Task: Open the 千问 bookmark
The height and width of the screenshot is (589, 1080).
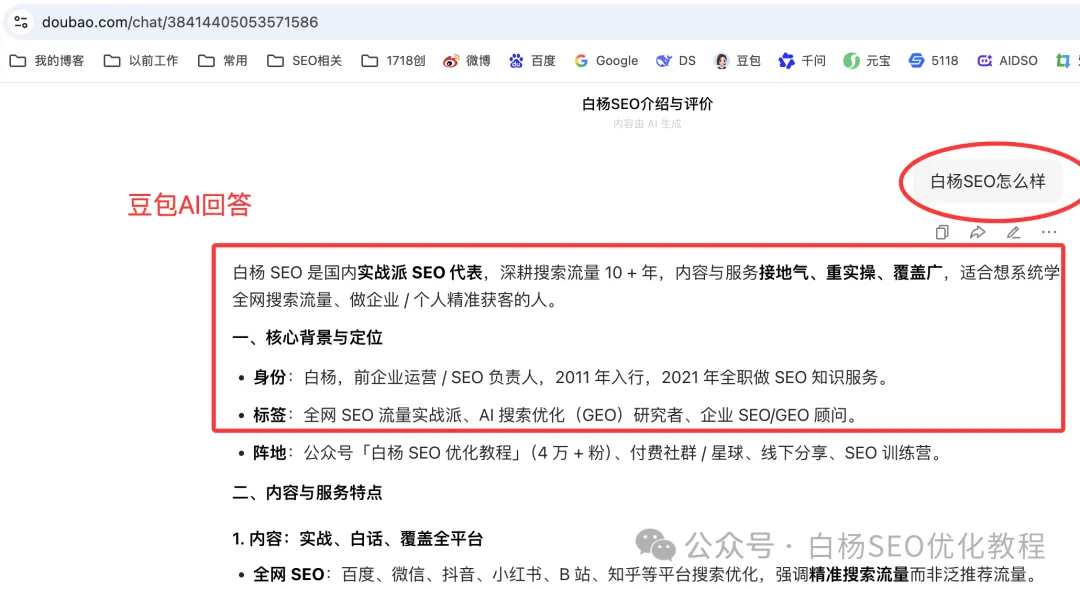Action: 802,60
